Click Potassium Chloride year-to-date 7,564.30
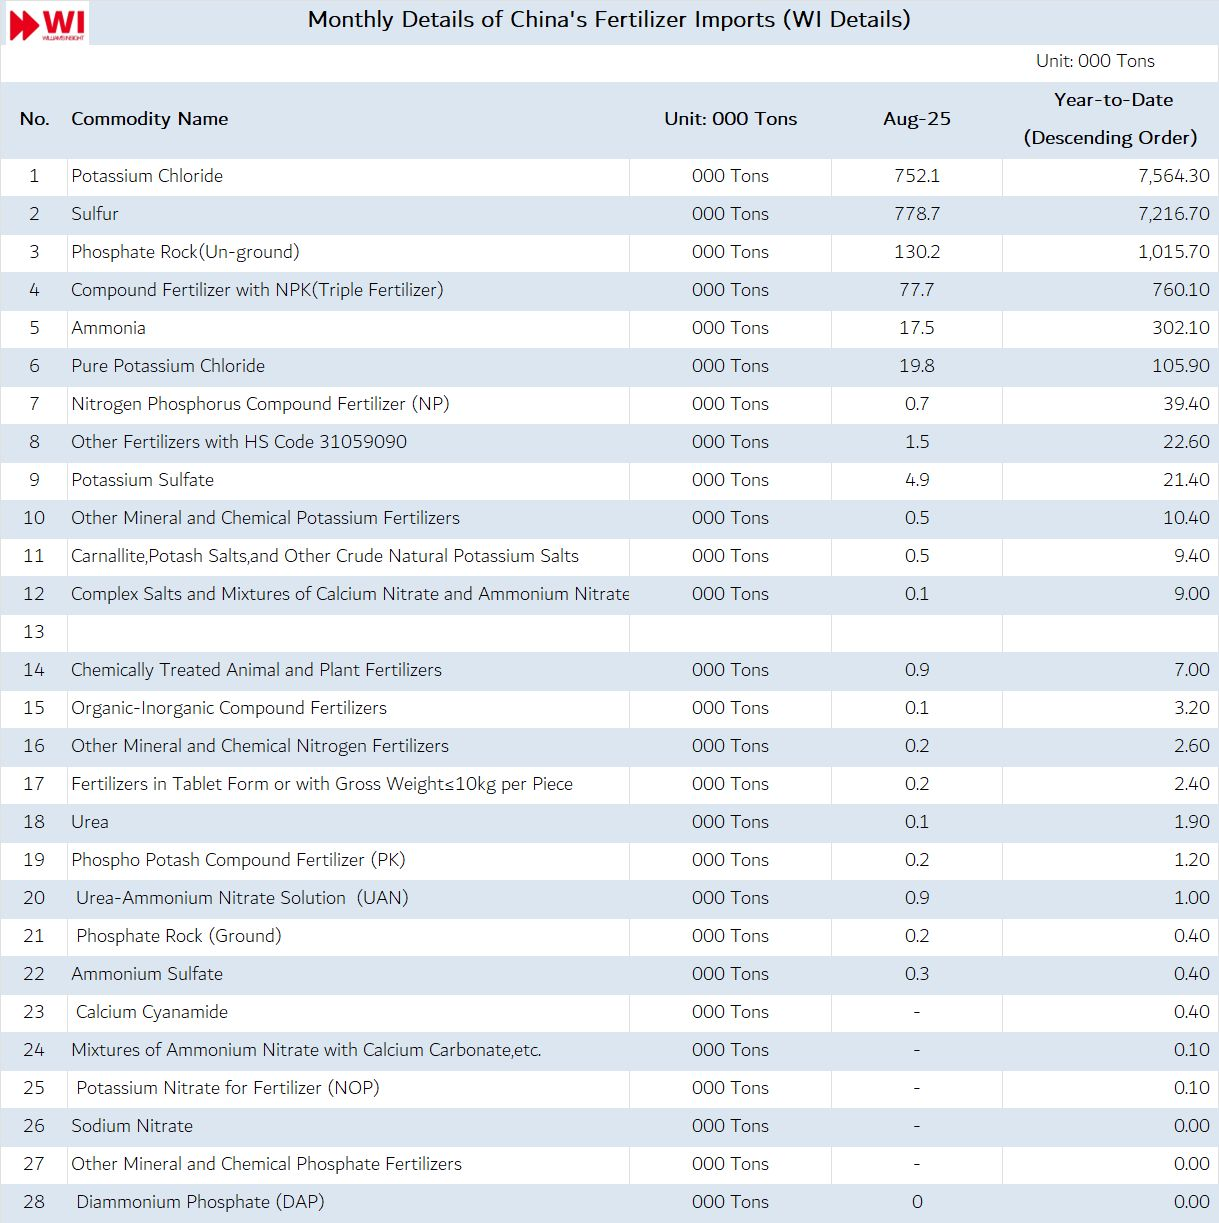The width and height of the screenshot is (1219, 1223). coord(1173,176)
